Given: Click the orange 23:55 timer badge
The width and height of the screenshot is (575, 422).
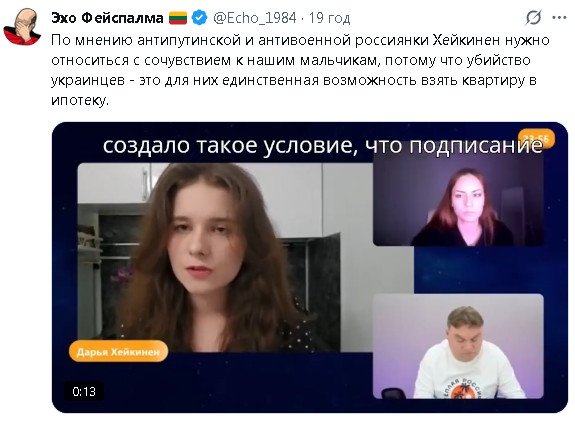Looking at the screenshot, I should point(536,139).
